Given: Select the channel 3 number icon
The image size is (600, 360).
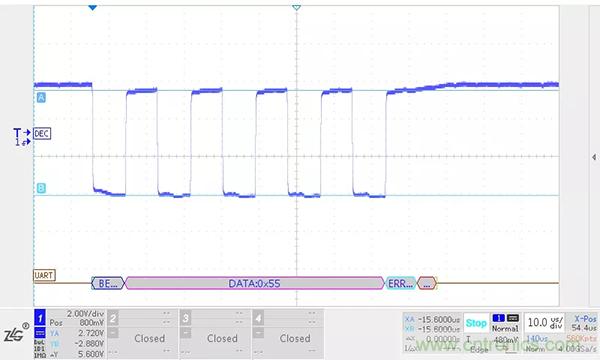Looking at the screenshot, I should [x=186, y=318].
